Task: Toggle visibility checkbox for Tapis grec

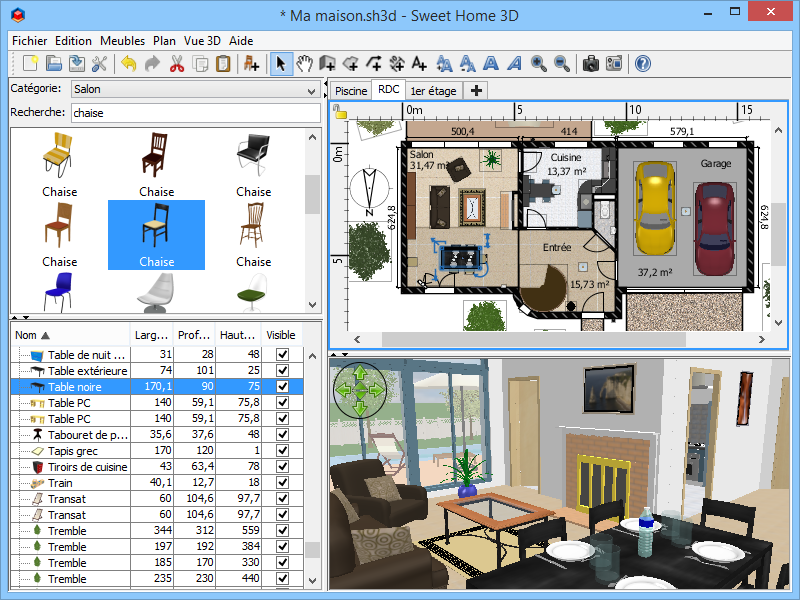Action: tap(282, 451)
